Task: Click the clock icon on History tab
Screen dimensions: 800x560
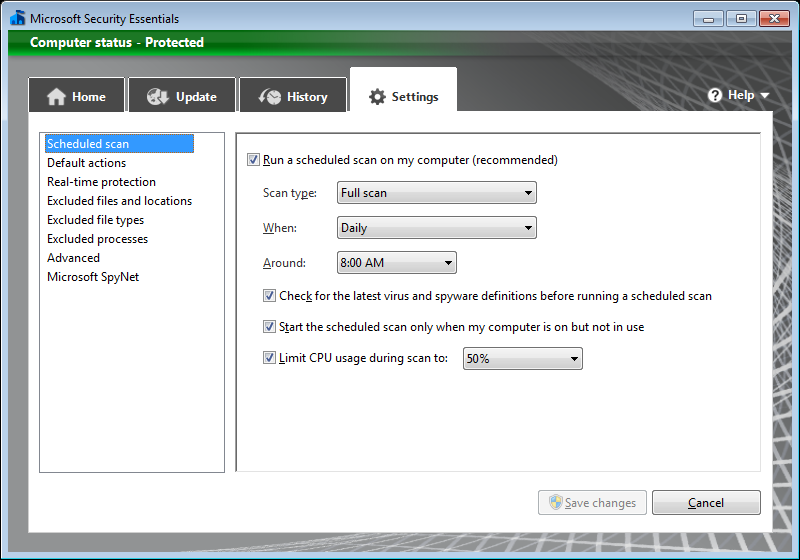Action: pyautogui.click(x=270, y=97)
